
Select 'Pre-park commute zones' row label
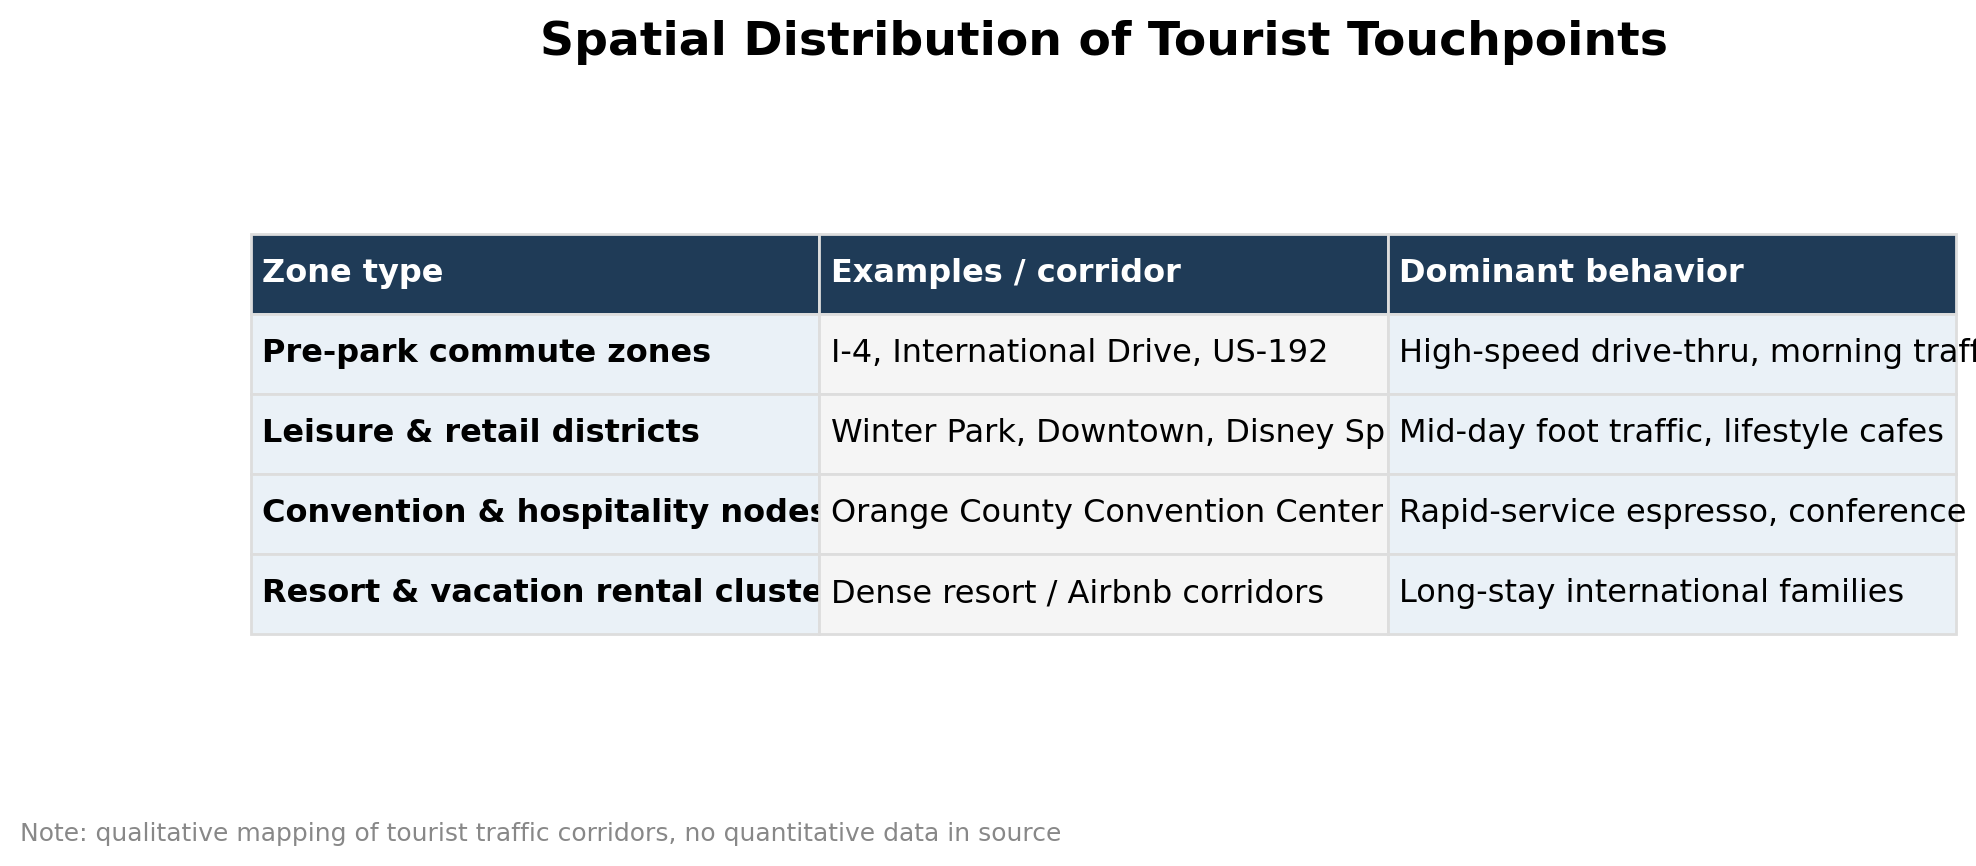coord(535,354)
